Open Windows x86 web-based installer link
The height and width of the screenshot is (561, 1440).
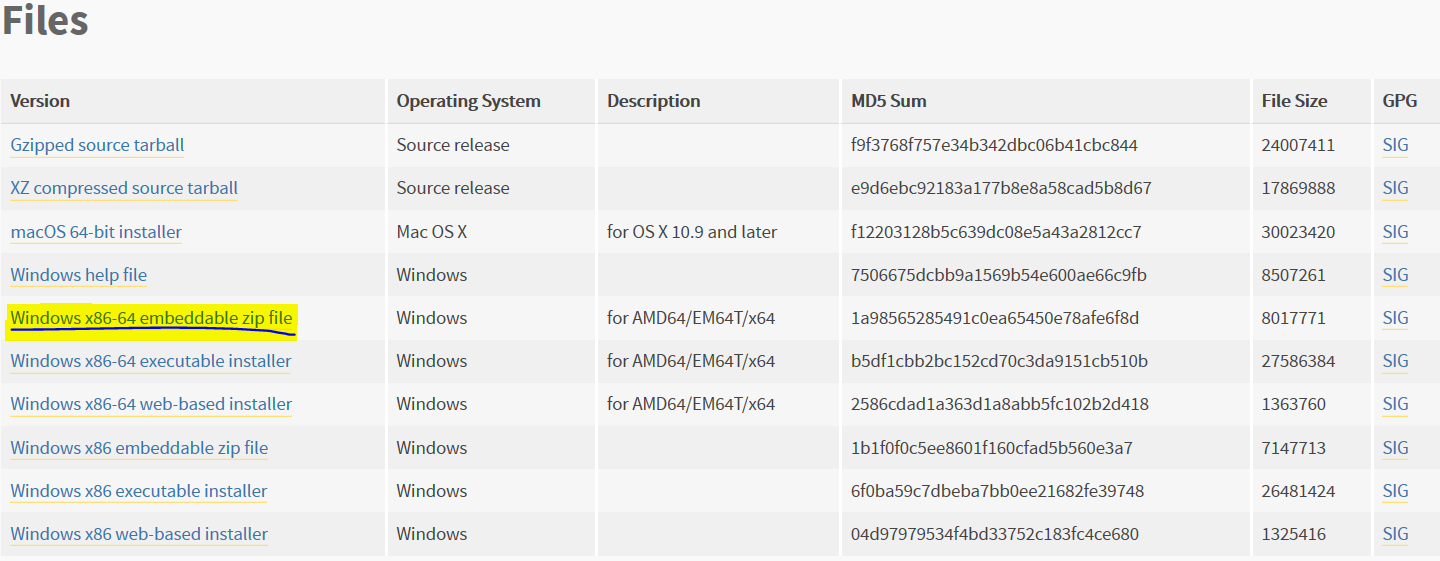[139, 534]
